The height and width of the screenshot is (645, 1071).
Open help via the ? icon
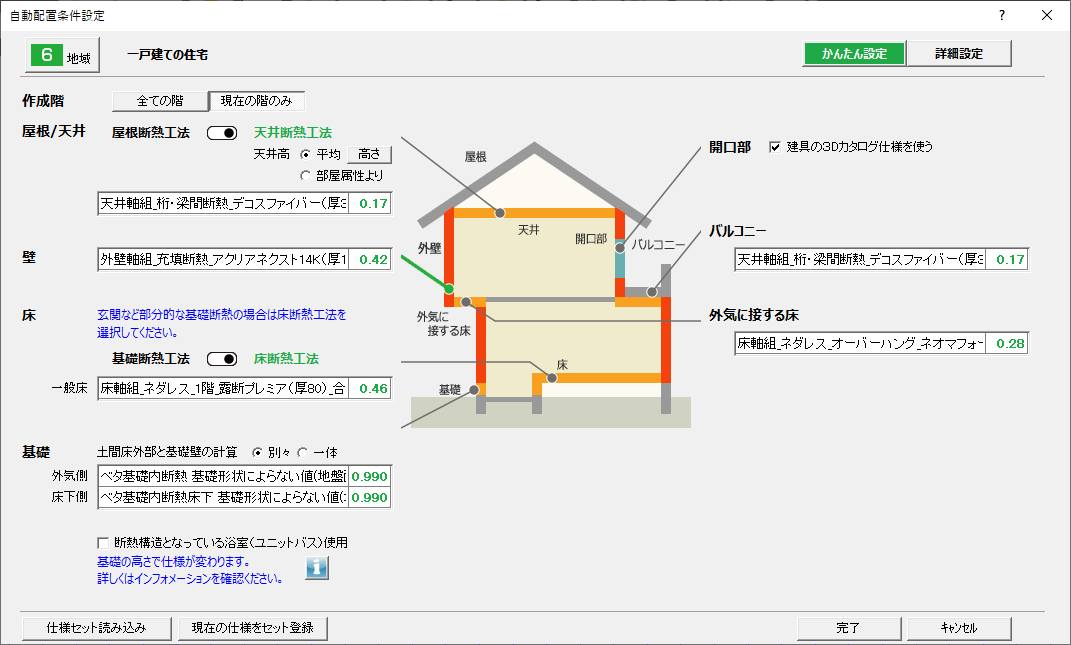point(1000,15)
